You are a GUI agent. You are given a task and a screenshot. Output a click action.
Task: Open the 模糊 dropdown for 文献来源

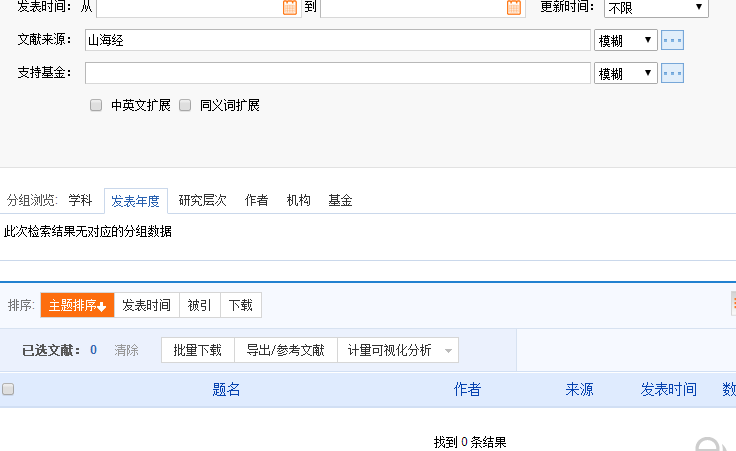[626, 40]
